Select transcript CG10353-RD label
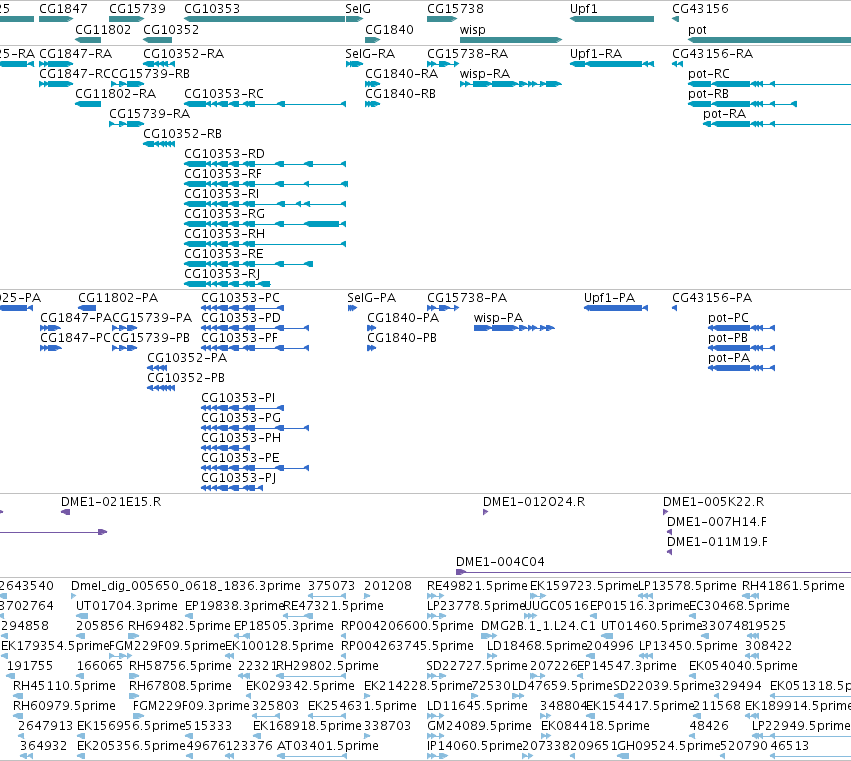This screenshot has width=851, height=761. [x=225, y=154]
